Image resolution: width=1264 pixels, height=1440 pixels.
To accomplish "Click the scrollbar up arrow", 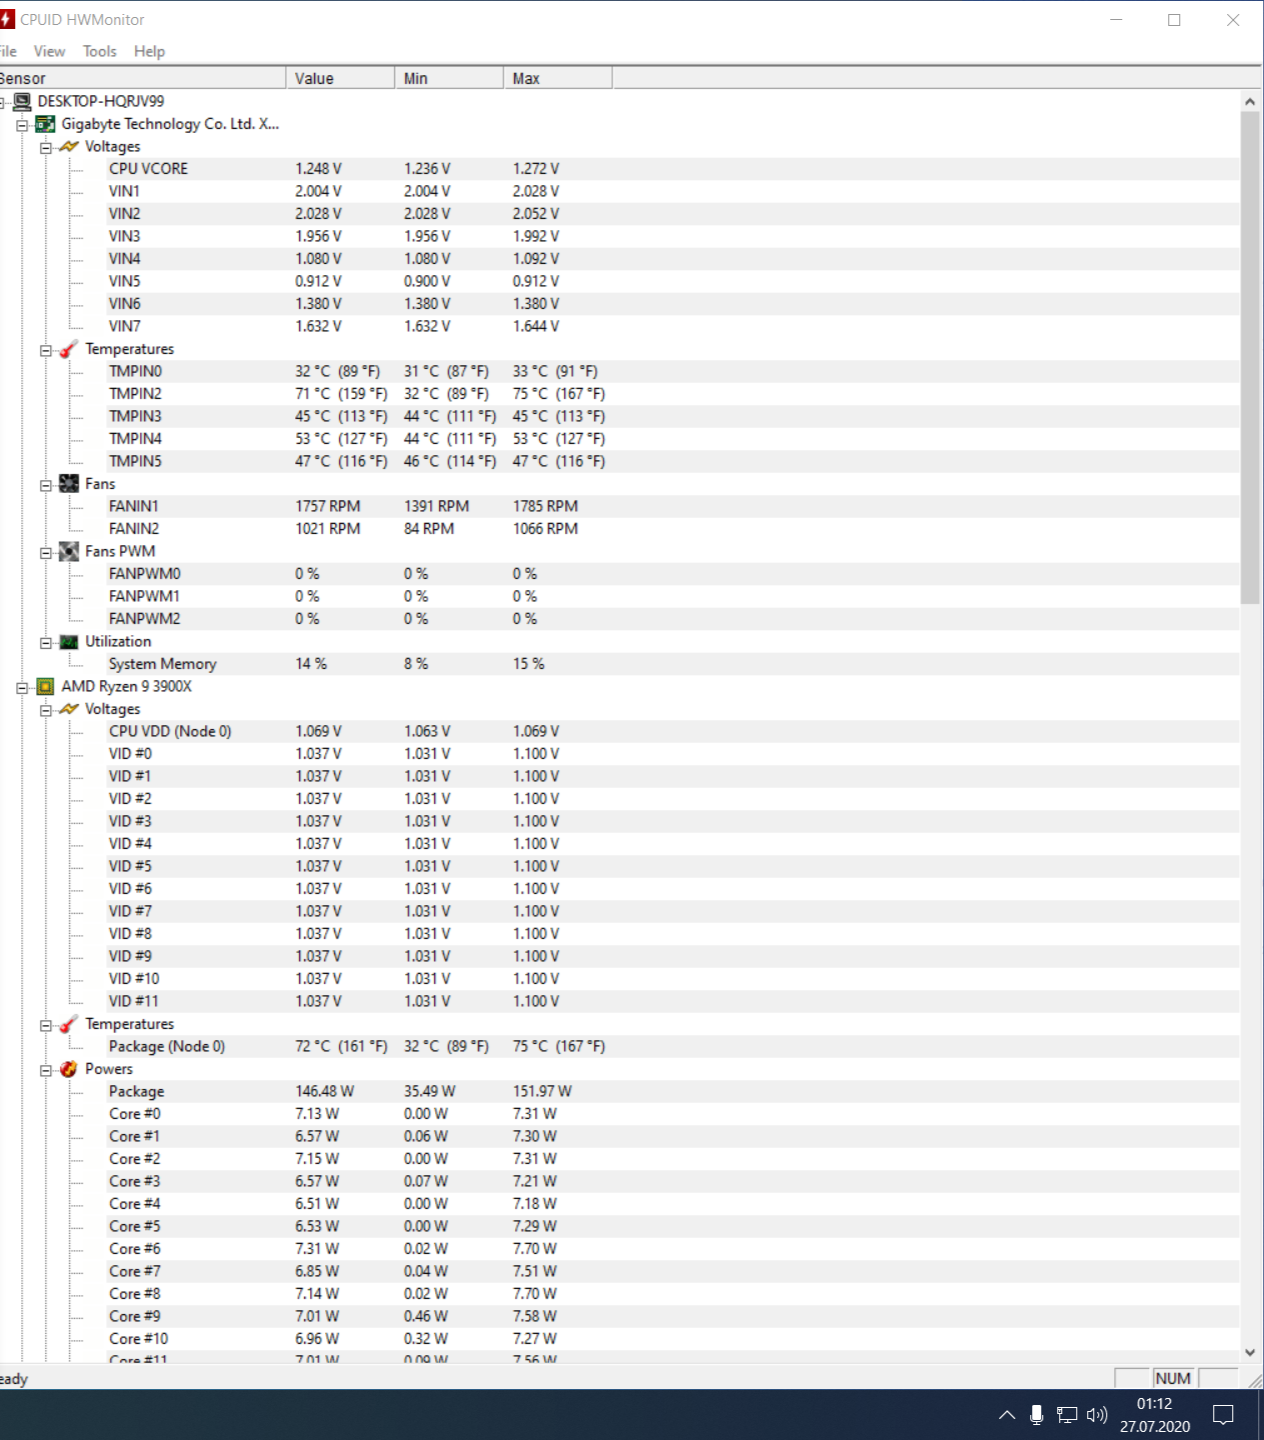I will (x=1250, y=101).
